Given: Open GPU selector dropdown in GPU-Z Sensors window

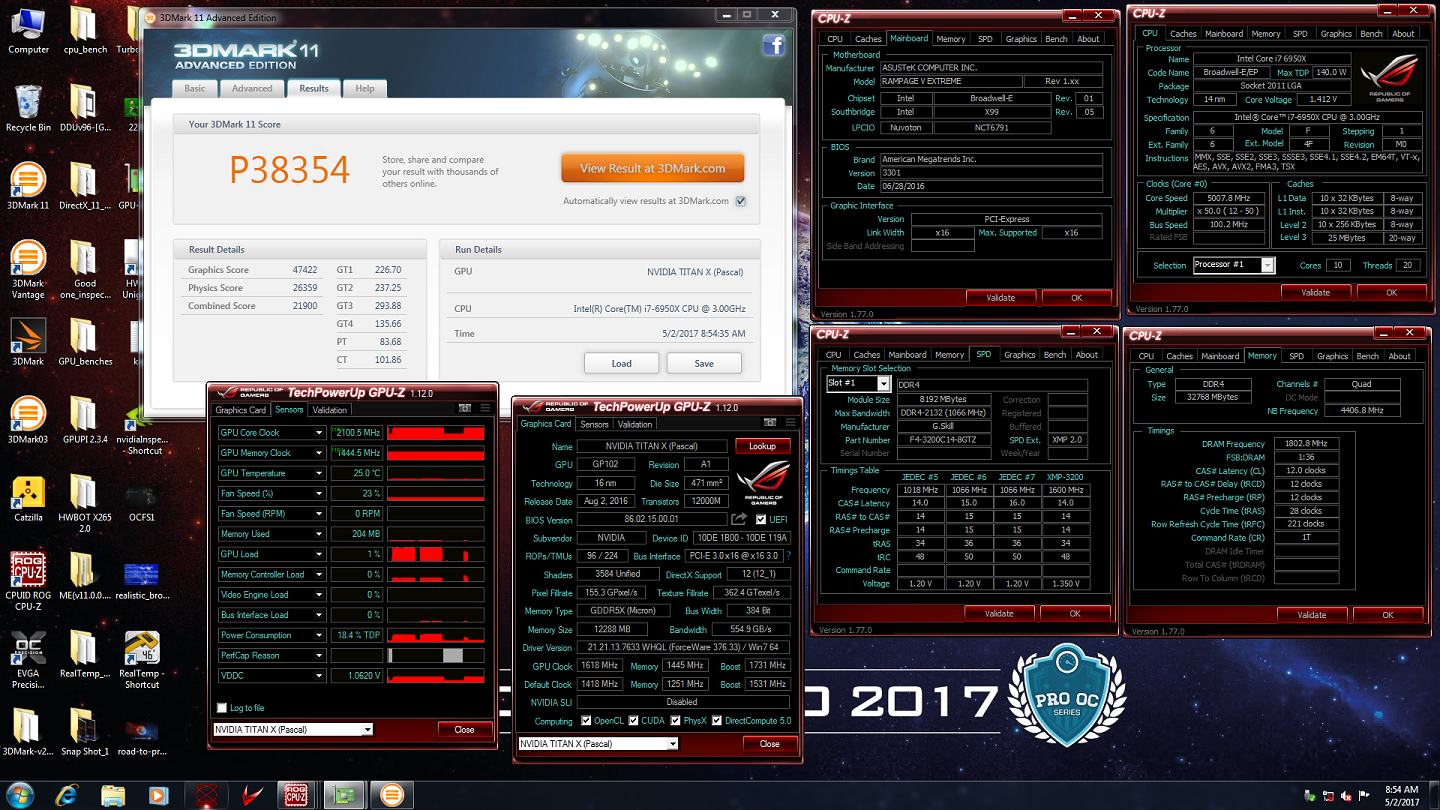Looking at the screenshot, I should (367, 729).
